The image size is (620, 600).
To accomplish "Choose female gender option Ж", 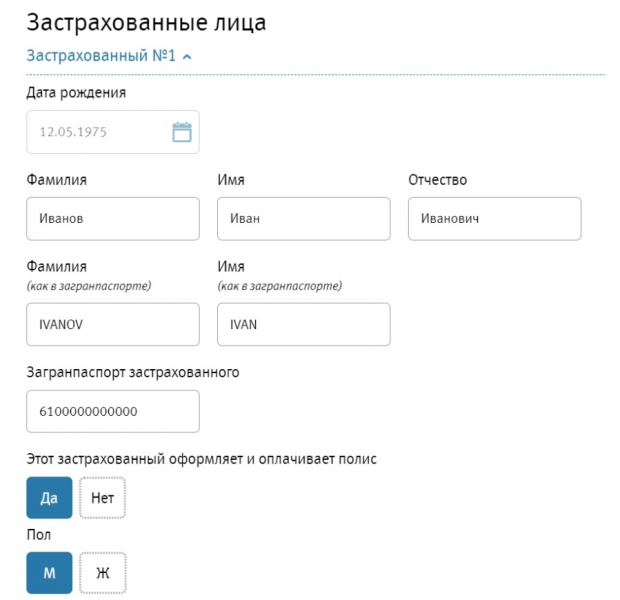I will click(102, 573).
